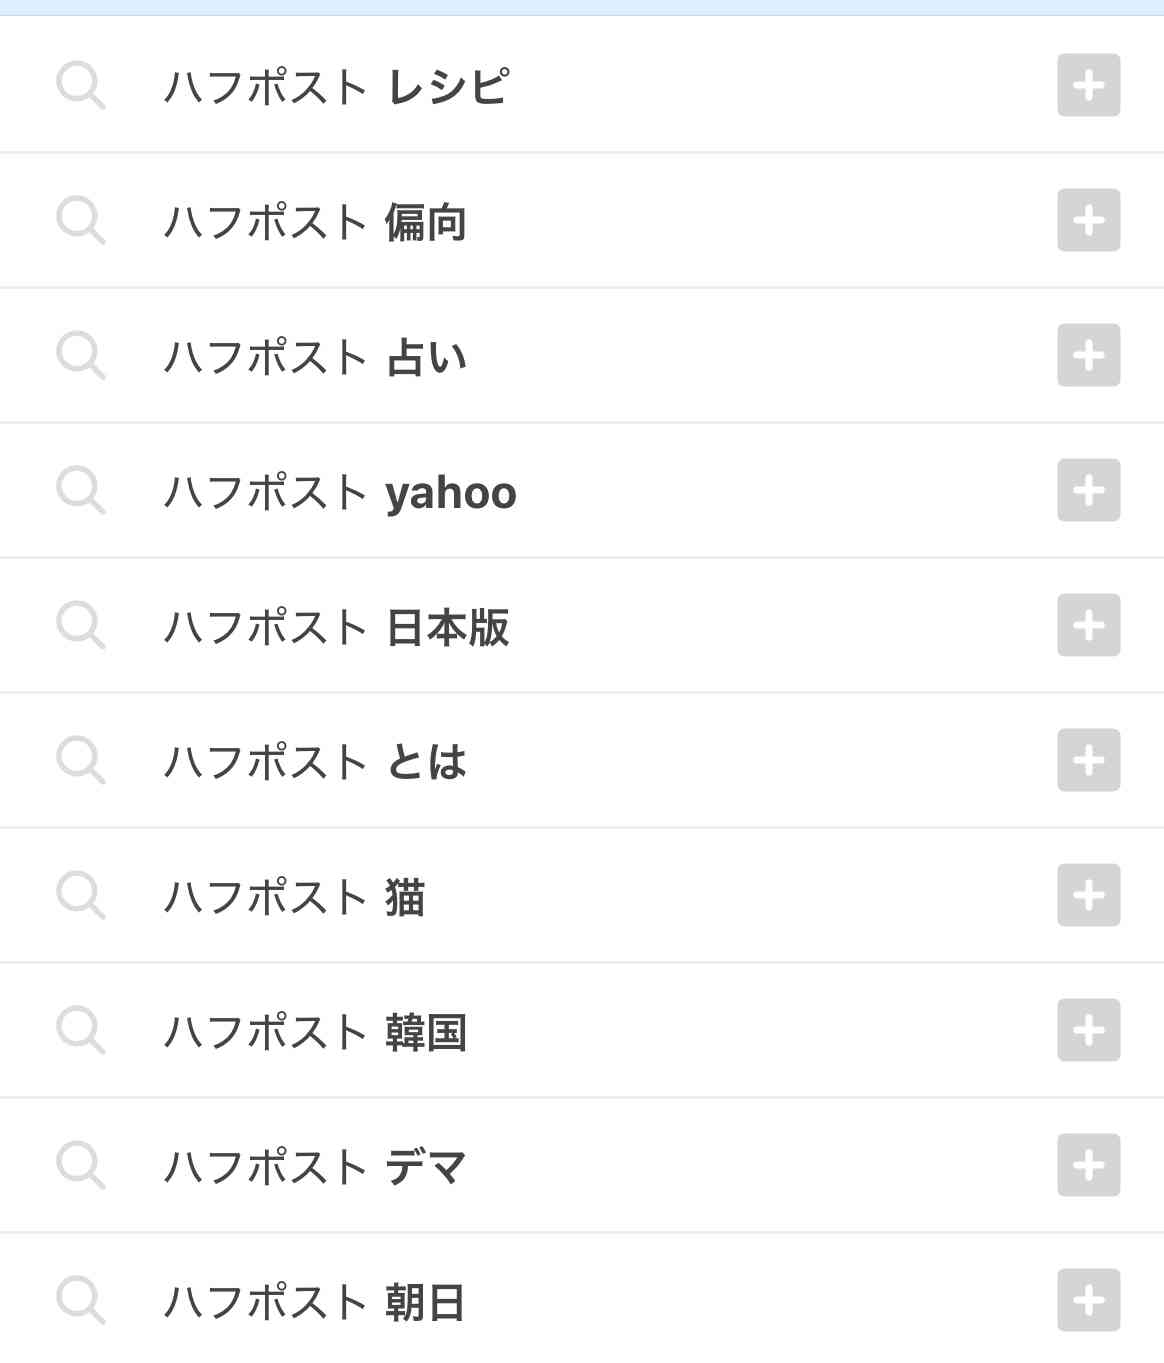This screenshot has height=1363, width=1164.
Task: Open the ハフポスト 占い search suggestion
Action: point(315,357)
